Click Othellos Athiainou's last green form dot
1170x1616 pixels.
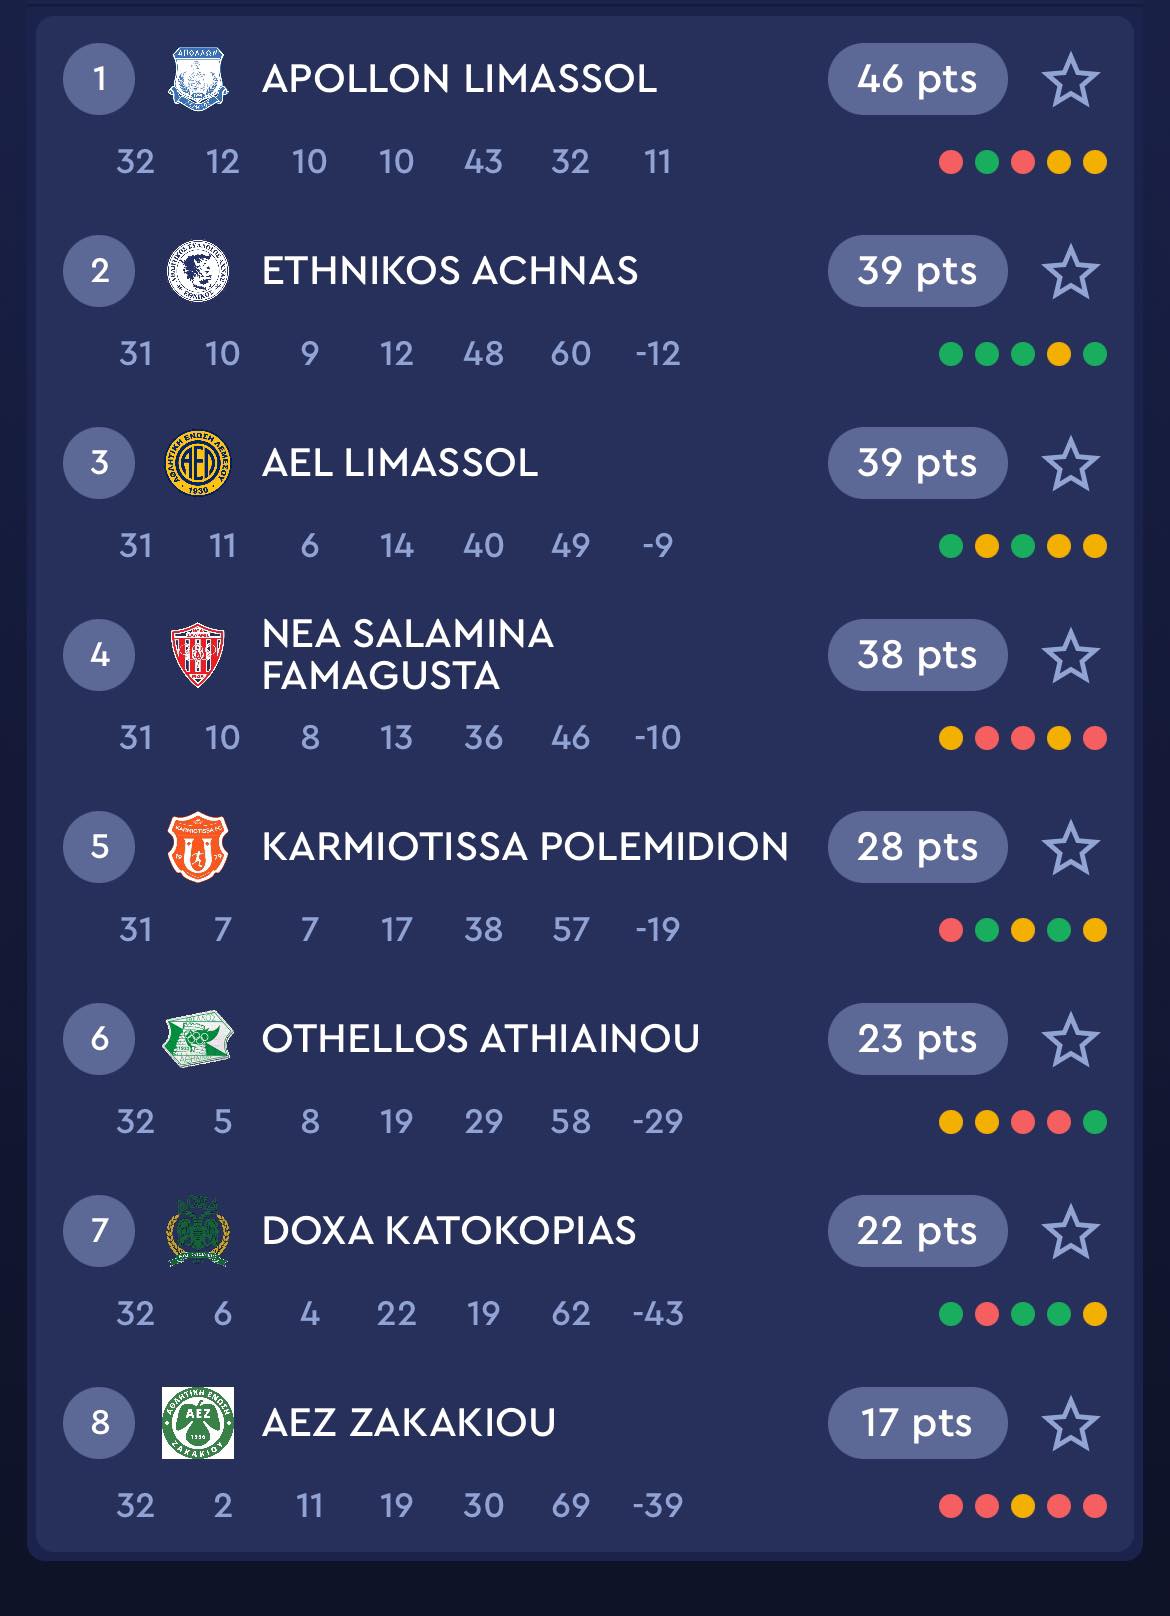(1095, 1122)
